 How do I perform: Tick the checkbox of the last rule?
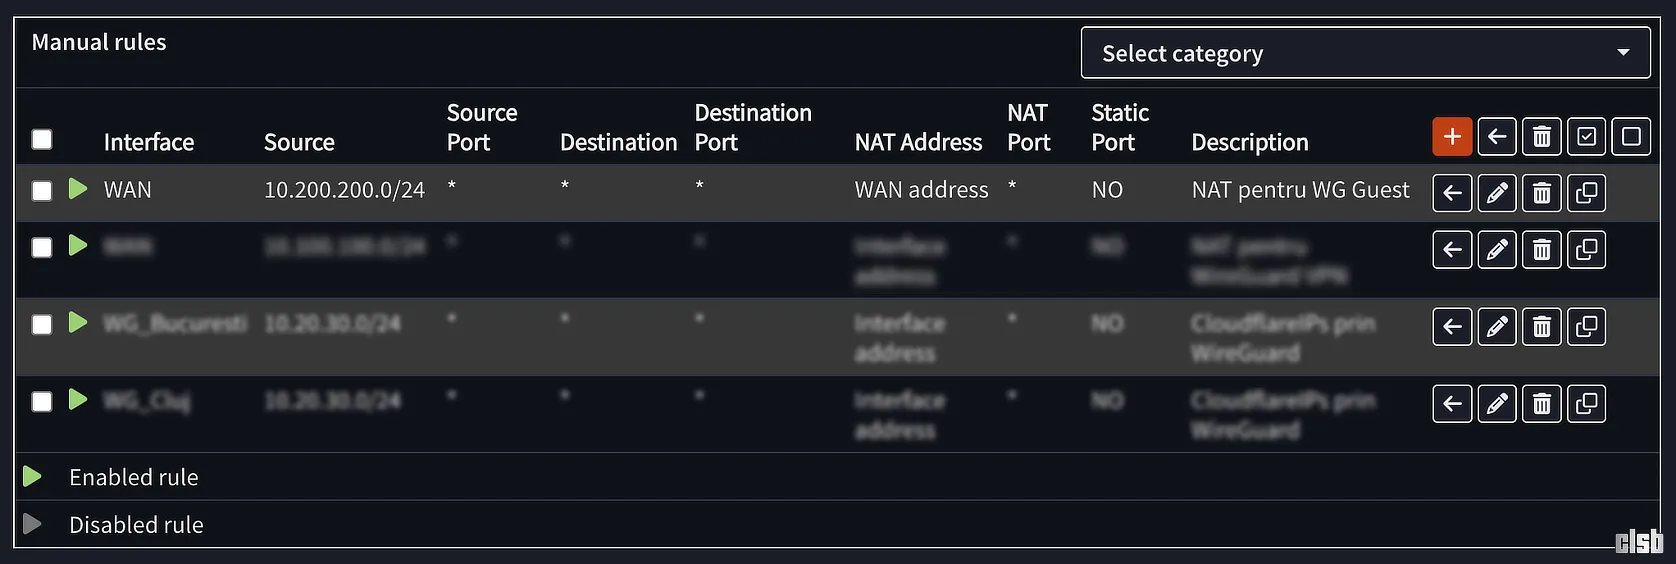coord(42,402)
